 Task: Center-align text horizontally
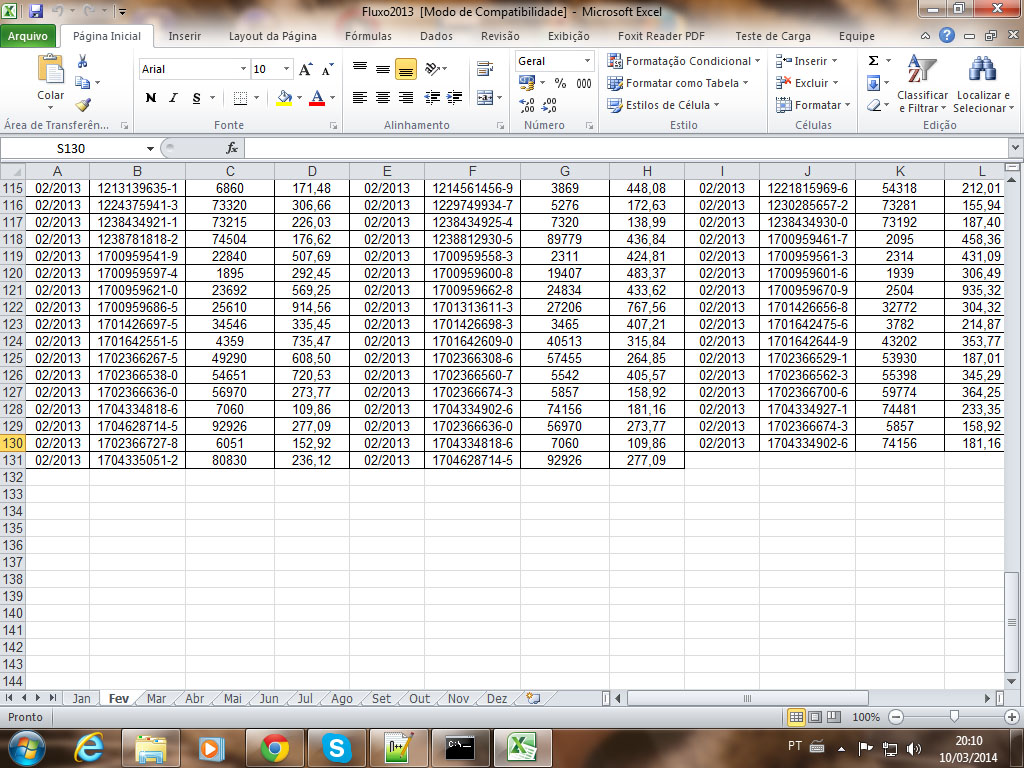tap(383, 98)
